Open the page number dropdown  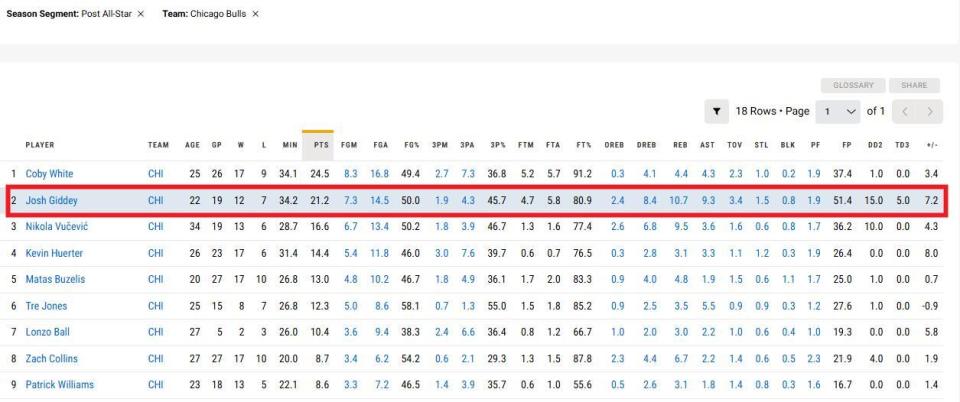tap(838, 111)
